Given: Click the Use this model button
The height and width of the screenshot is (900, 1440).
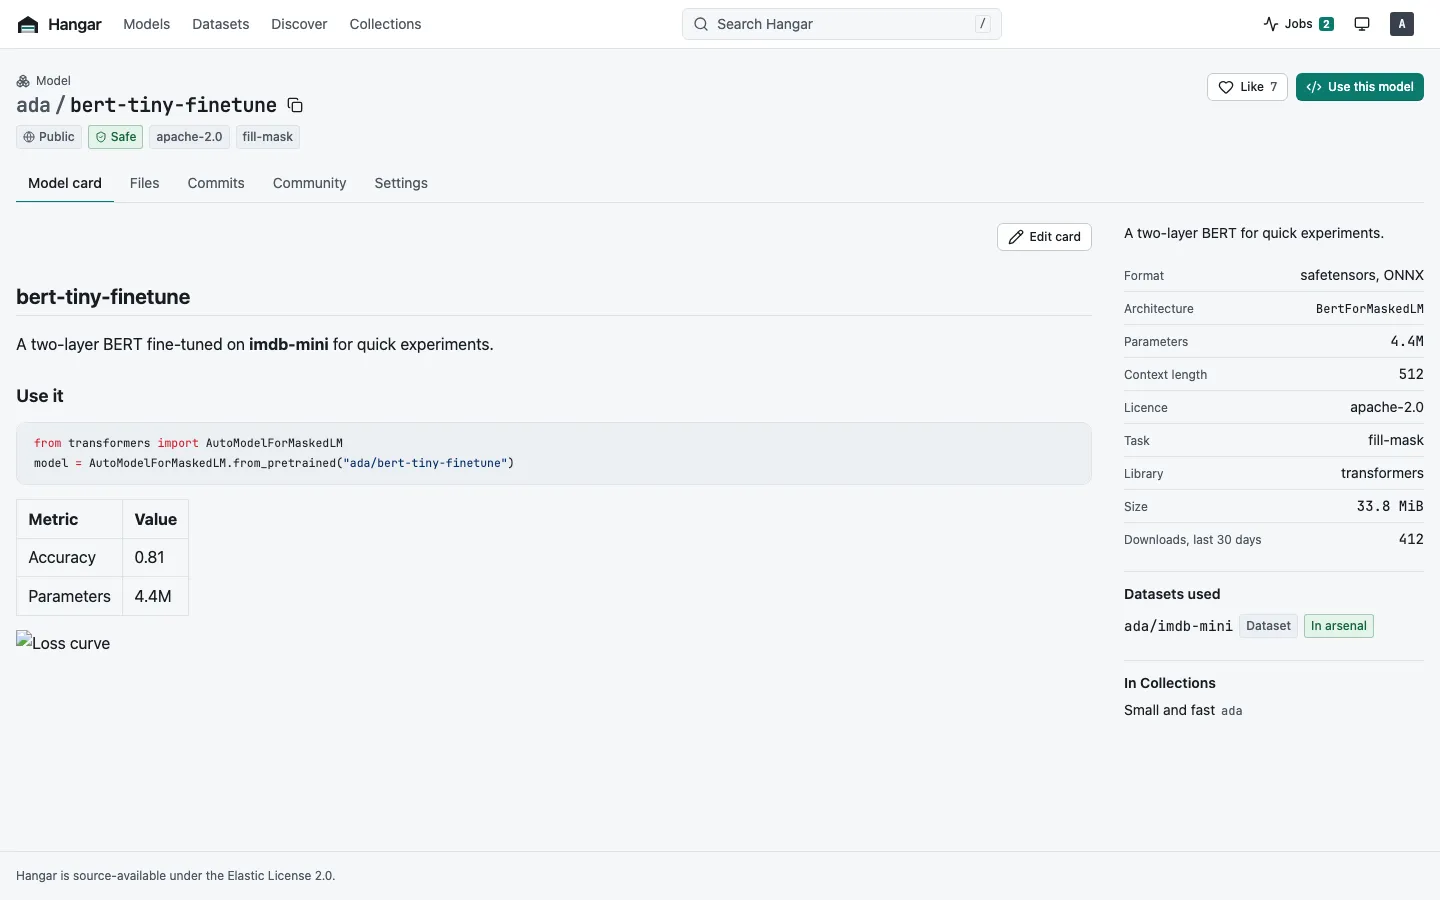Looking at the screenshot, I should pyautogui.click(x=1360, y=87).
